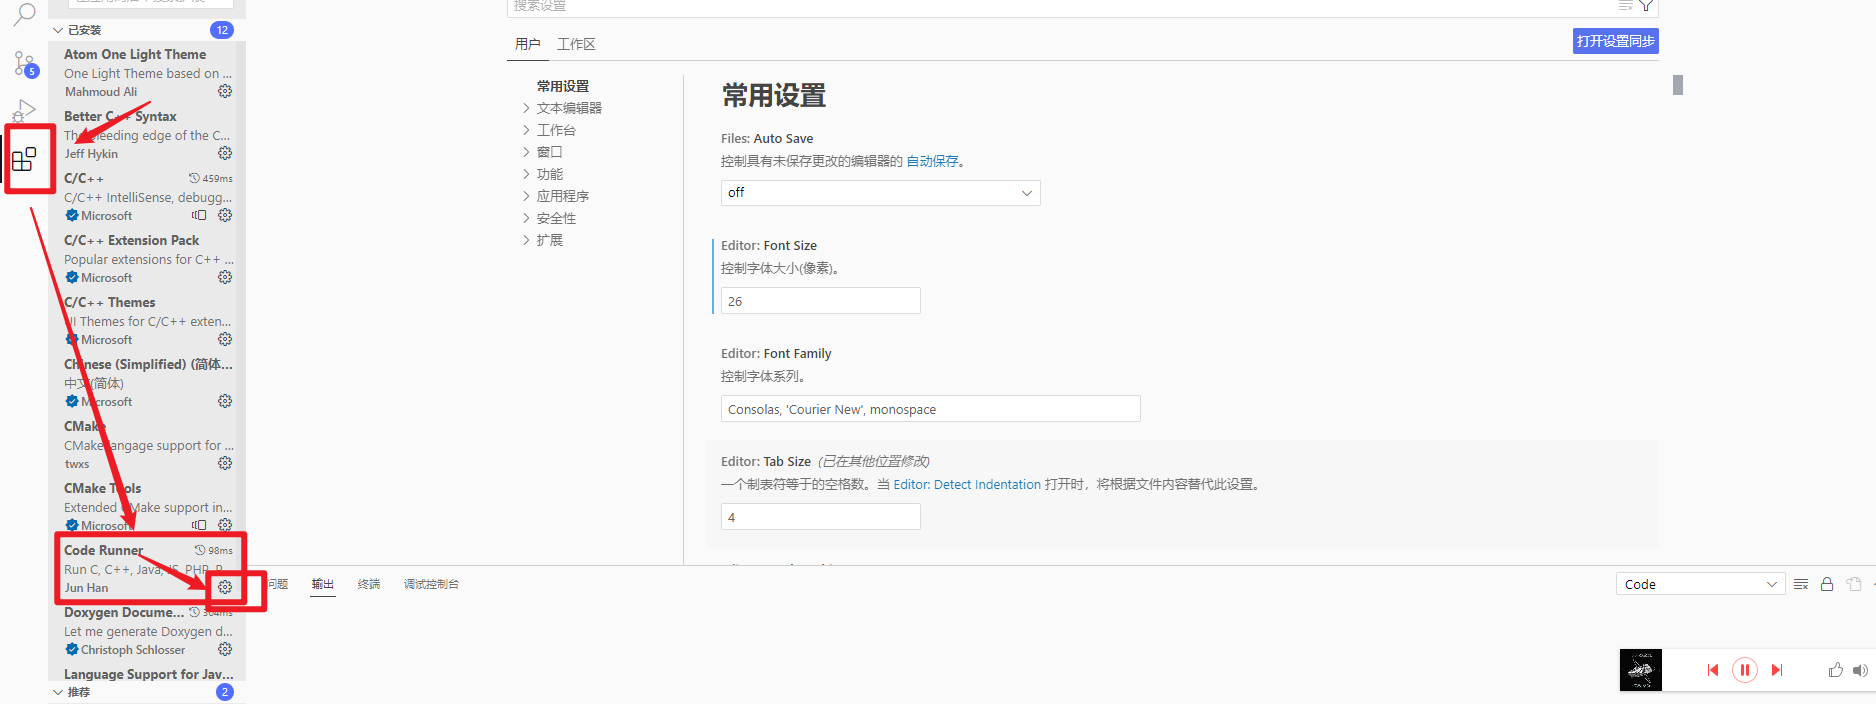The image size is (1876, 704).
Task: Open the gear menu for Chinese (Simplified) pack
Action: click(x=225, y=401)
